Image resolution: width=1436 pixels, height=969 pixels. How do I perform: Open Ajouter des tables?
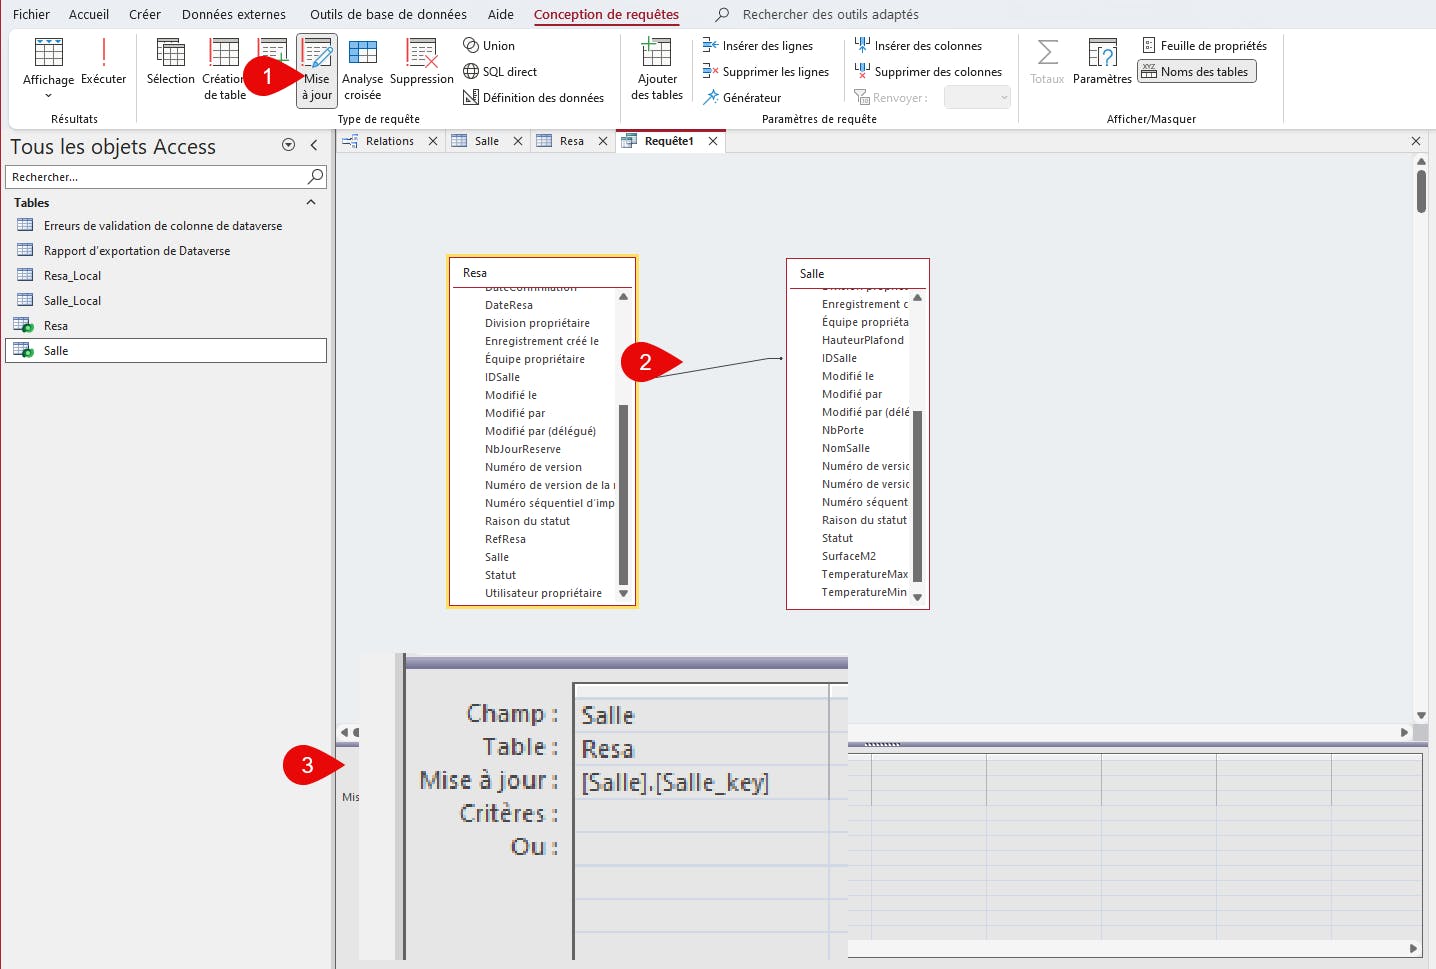(x=657, y=69)
